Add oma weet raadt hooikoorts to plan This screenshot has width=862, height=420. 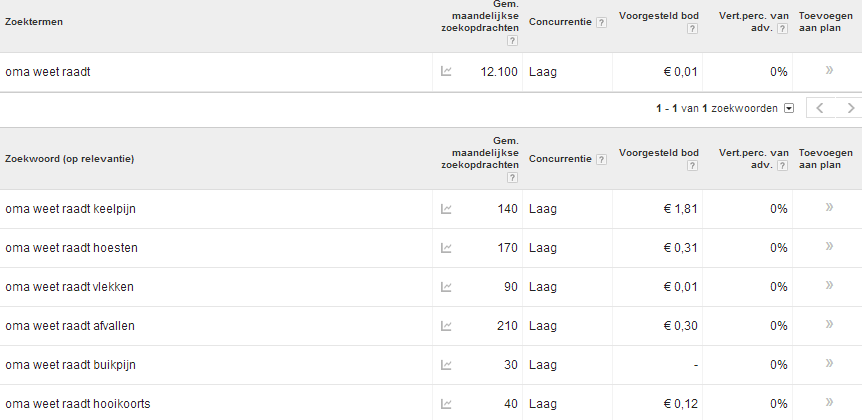(829, 402)
